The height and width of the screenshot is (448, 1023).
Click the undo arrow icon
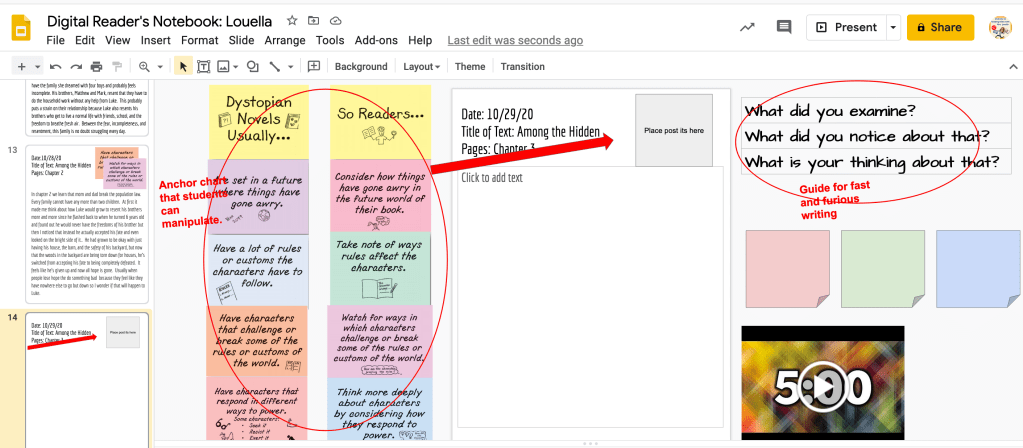pyautogui.click(x=56, y=67)
